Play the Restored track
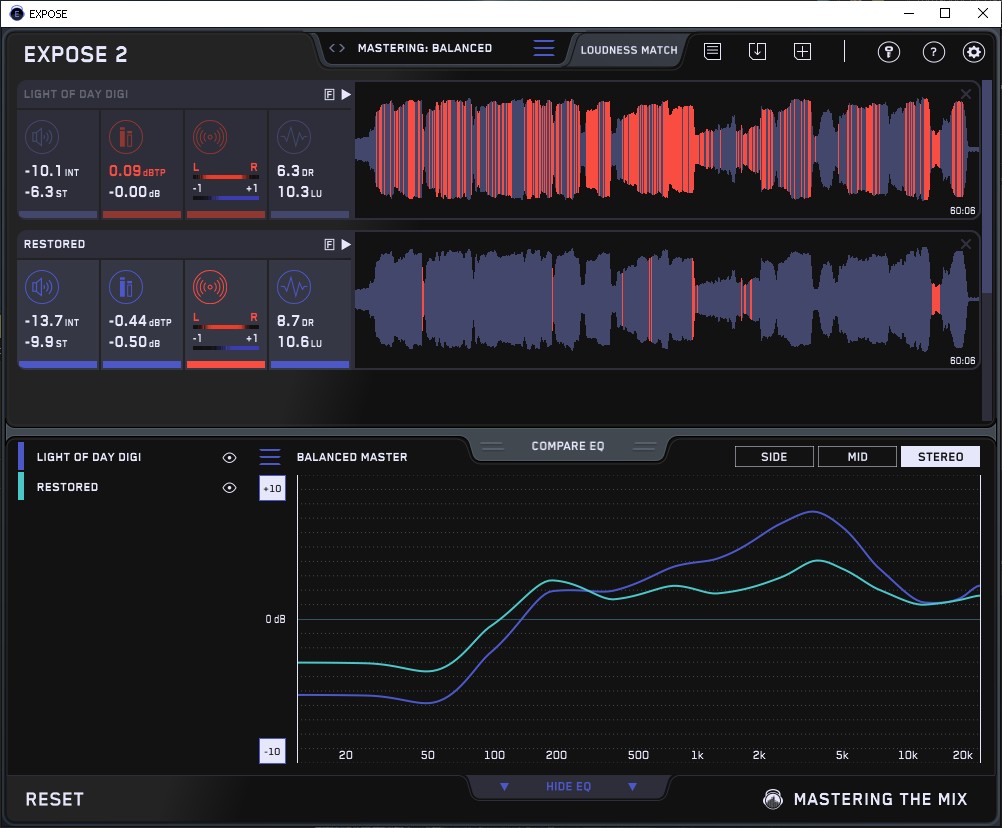The image size is (1002, 828). tap(346, 244)
